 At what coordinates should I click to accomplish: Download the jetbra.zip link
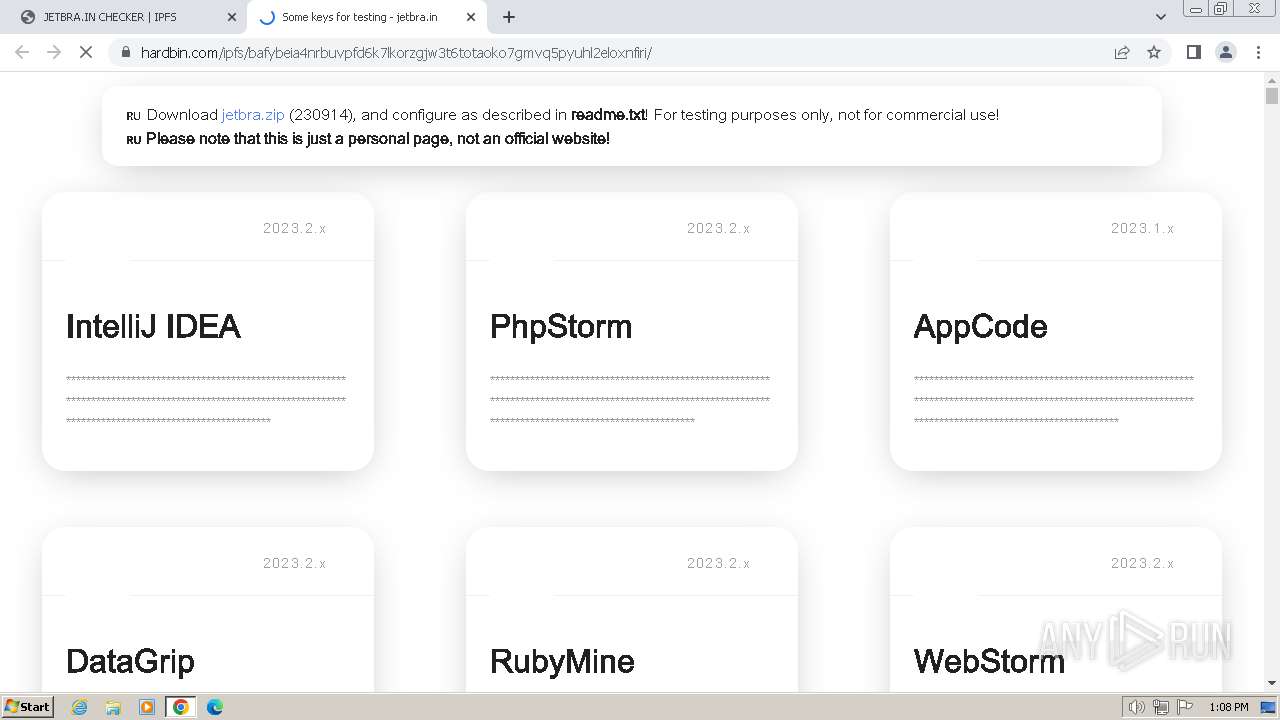pyautogui.click(x=253, y=114)
